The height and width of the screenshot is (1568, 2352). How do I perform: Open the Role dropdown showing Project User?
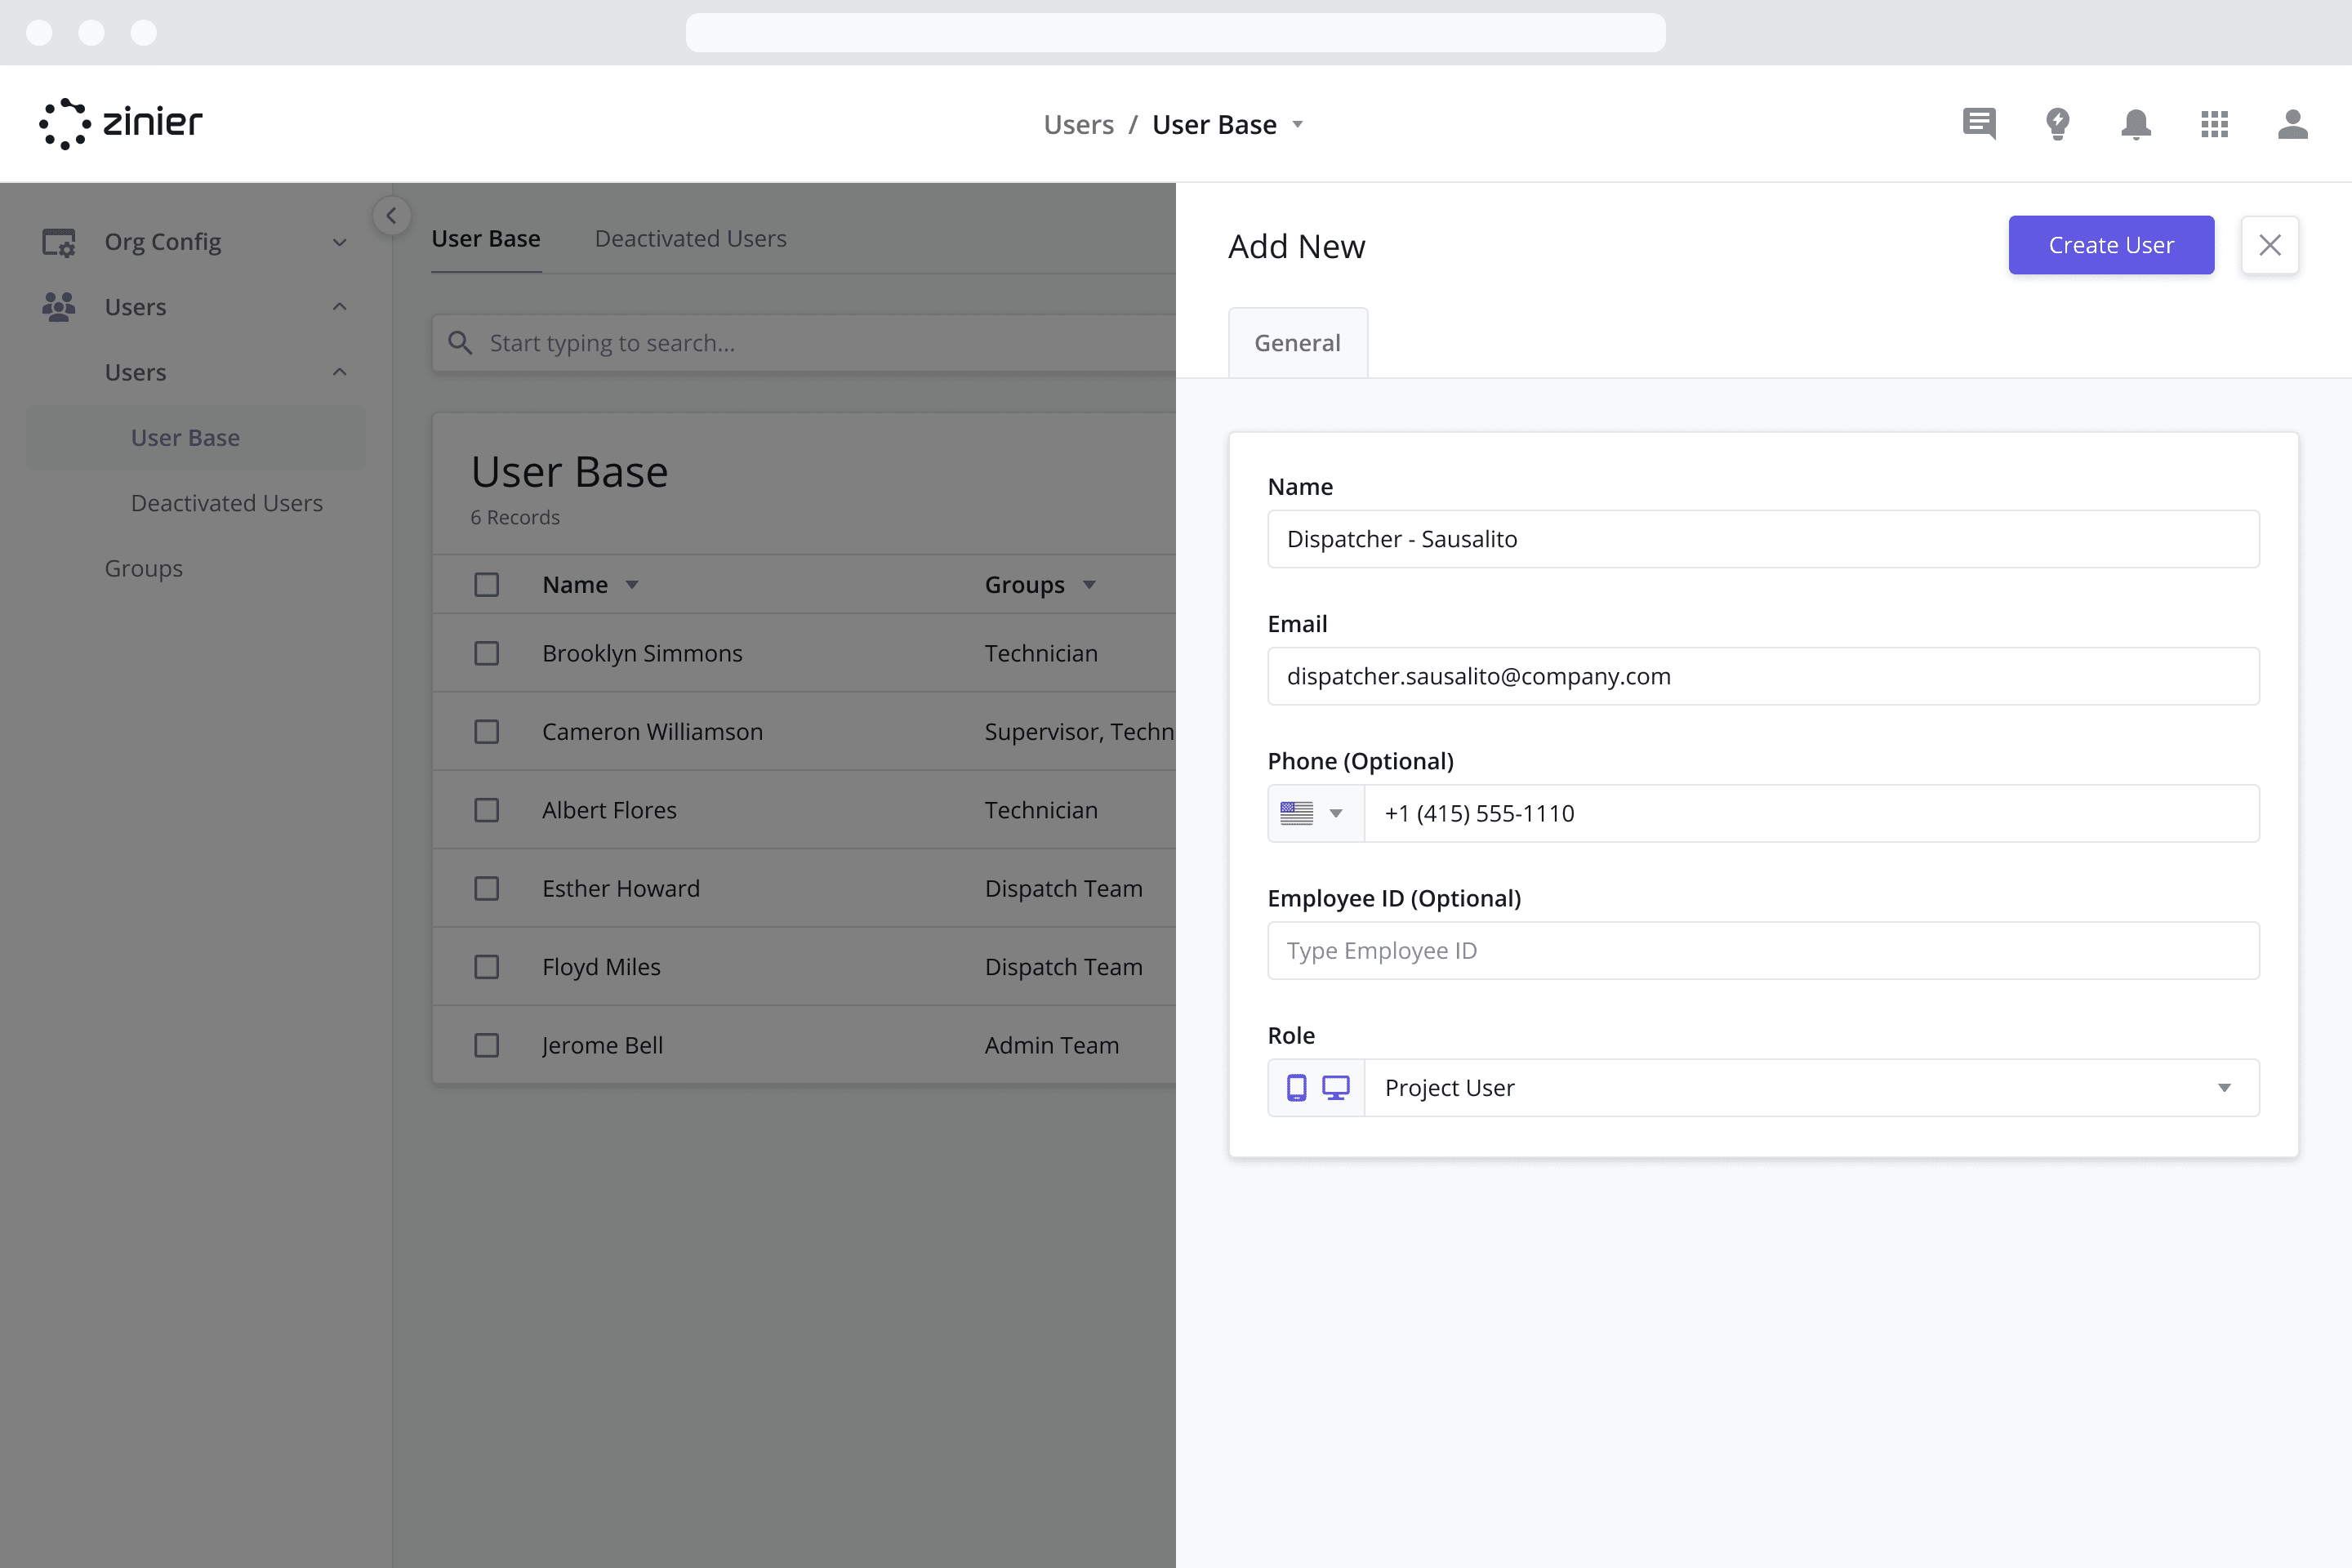point(1811,1087)
